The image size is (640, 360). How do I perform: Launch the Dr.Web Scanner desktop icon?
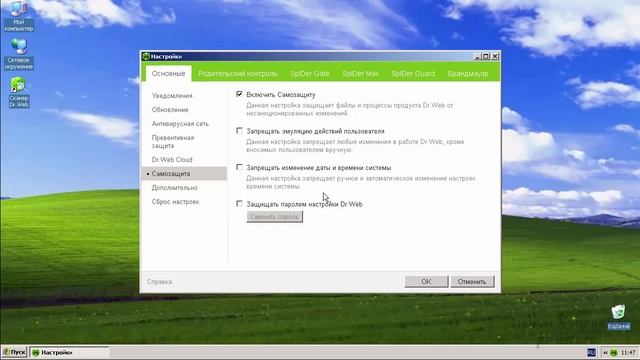[18, 92]
